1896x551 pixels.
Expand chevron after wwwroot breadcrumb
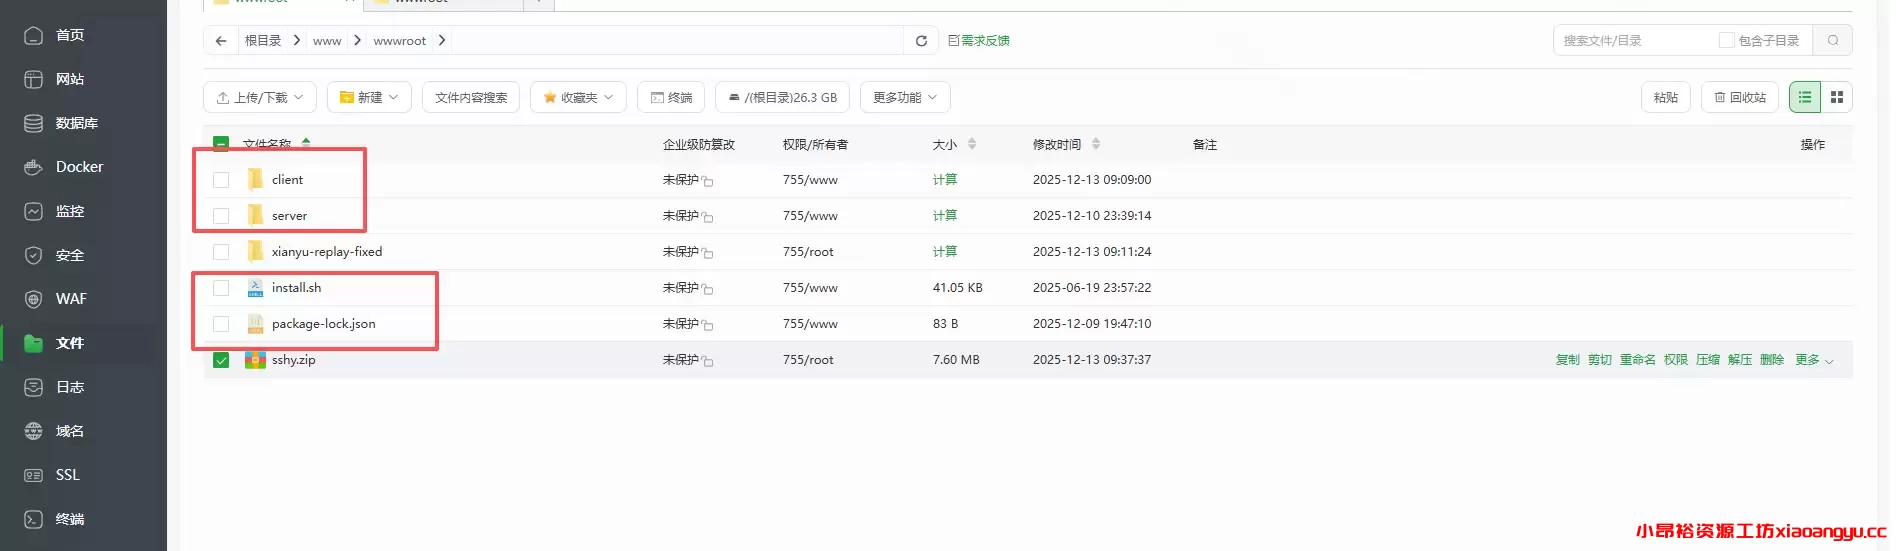point(441,40)
